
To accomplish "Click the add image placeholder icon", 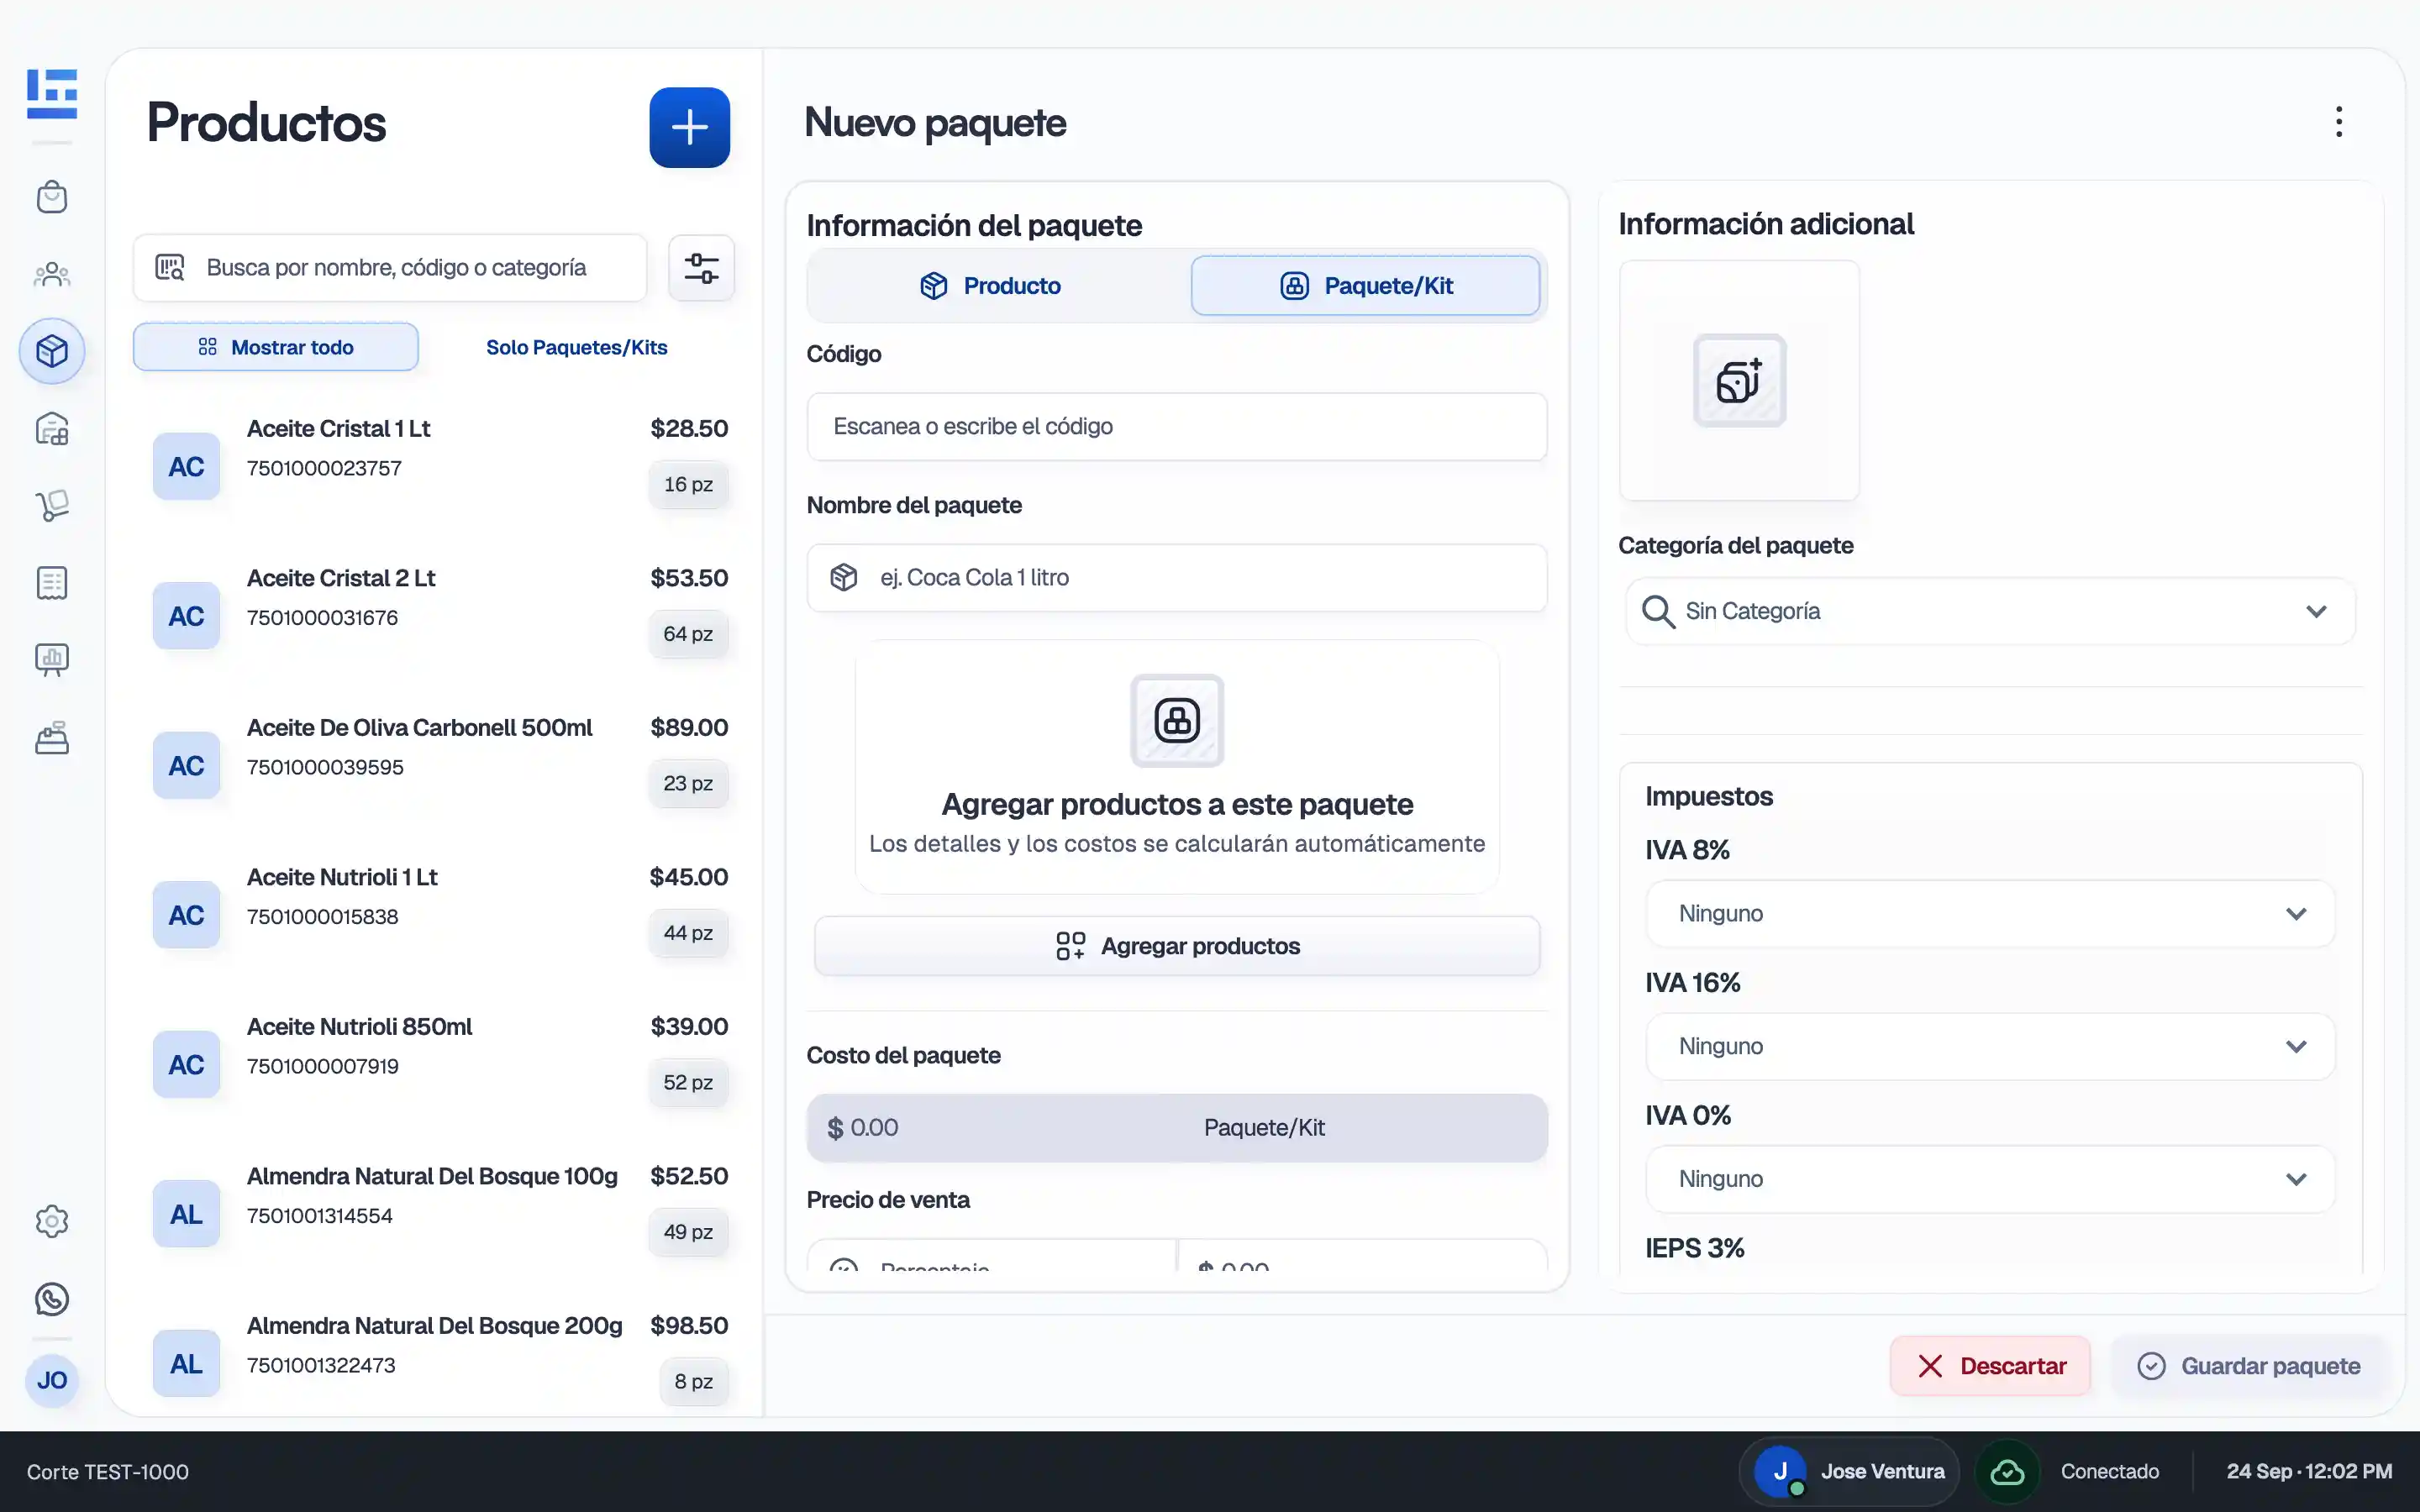I will pyautogui.click(x=1739, y=380).
